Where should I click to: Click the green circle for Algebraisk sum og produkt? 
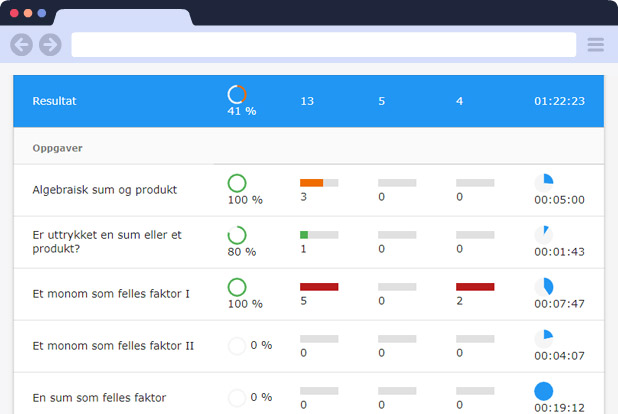(237, 183)
